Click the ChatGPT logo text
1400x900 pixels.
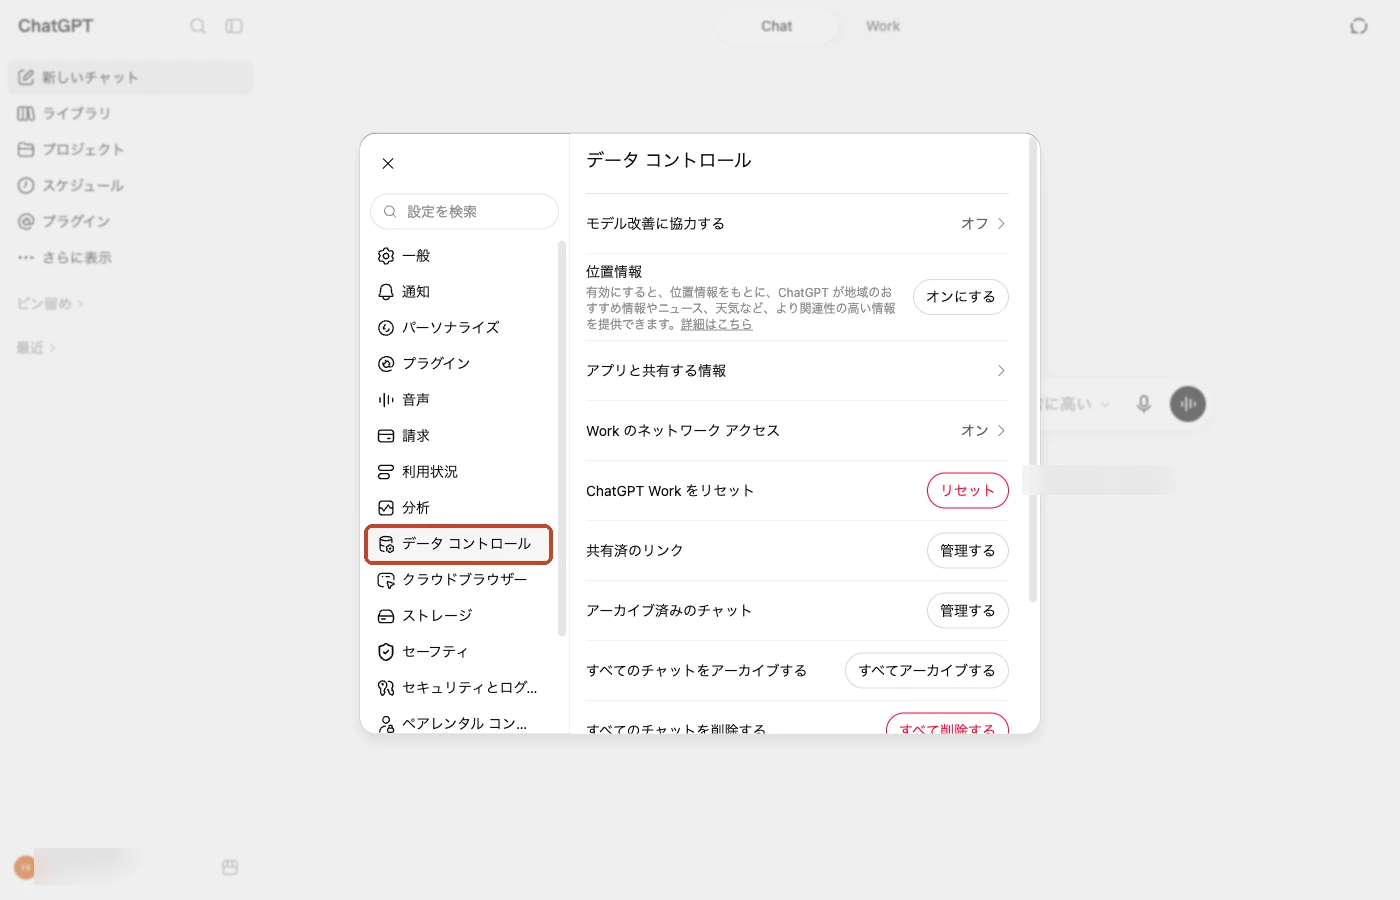[x=56, y=26]
